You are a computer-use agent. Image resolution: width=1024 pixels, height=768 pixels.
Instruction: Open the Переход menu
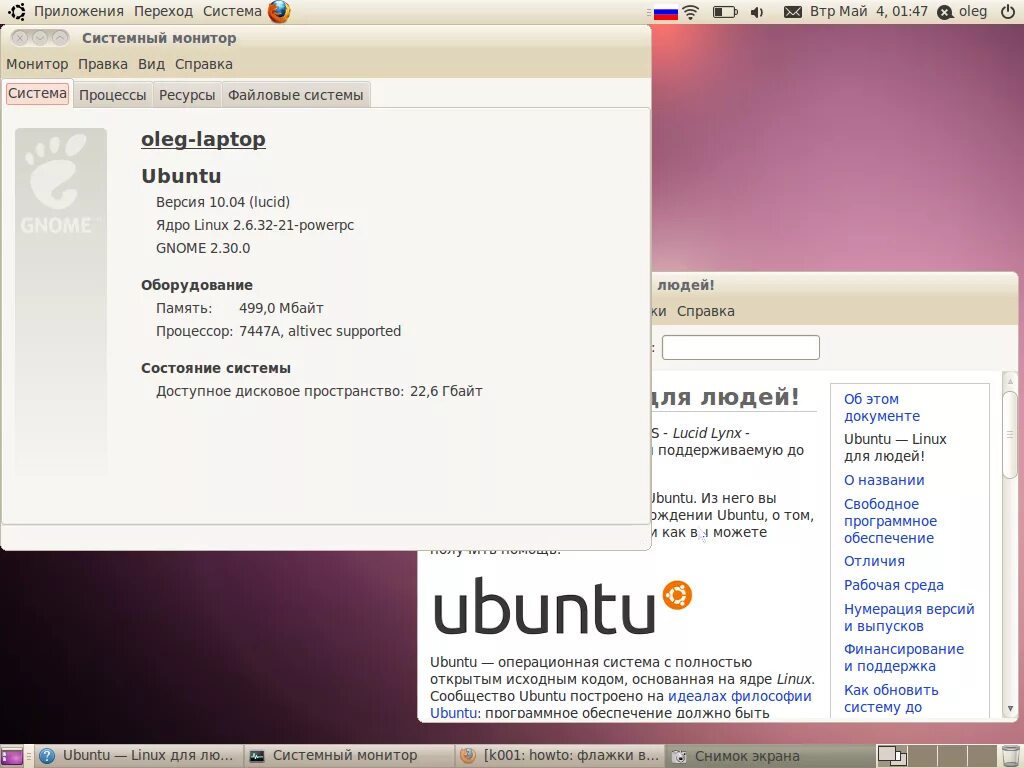point(163,11)
